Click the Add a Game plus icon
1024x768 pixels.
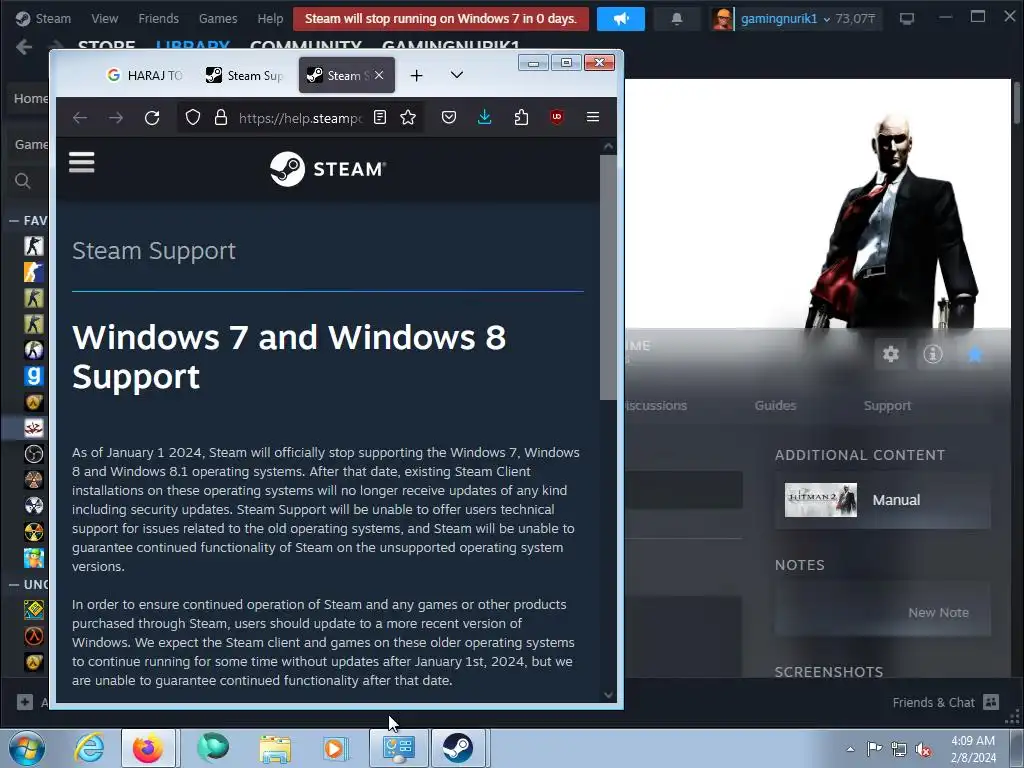[25, 702]
